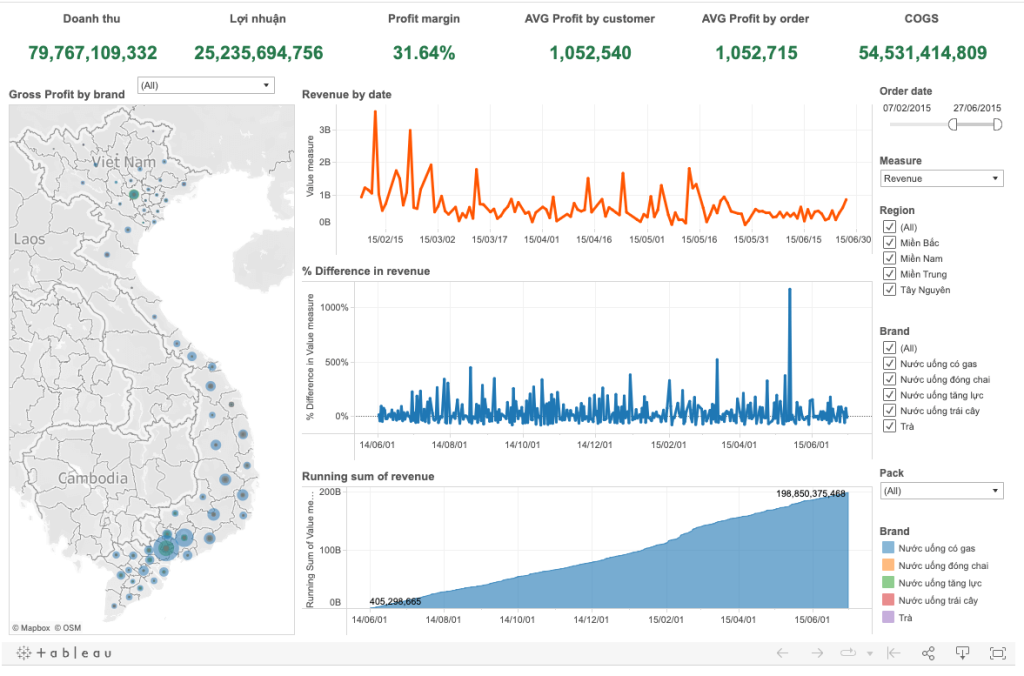The image size is (1024, 676).
Task: Uncheck the Miền Bắc region checkbox
Action: (x=889, y=242)
